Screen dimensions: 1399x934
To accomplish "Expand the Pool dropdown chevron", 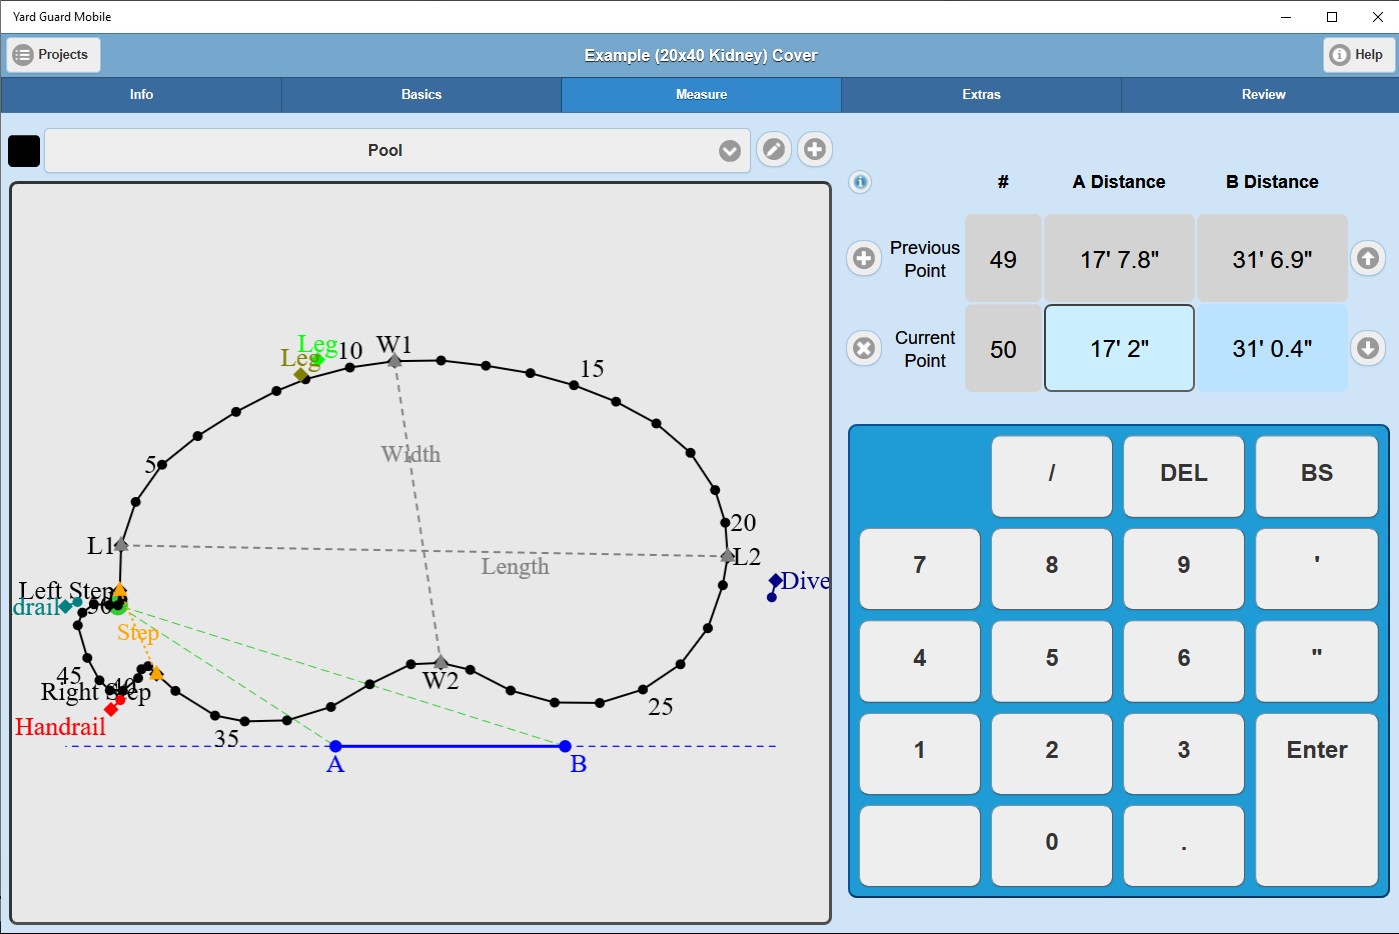I will [x=730, y=150].
